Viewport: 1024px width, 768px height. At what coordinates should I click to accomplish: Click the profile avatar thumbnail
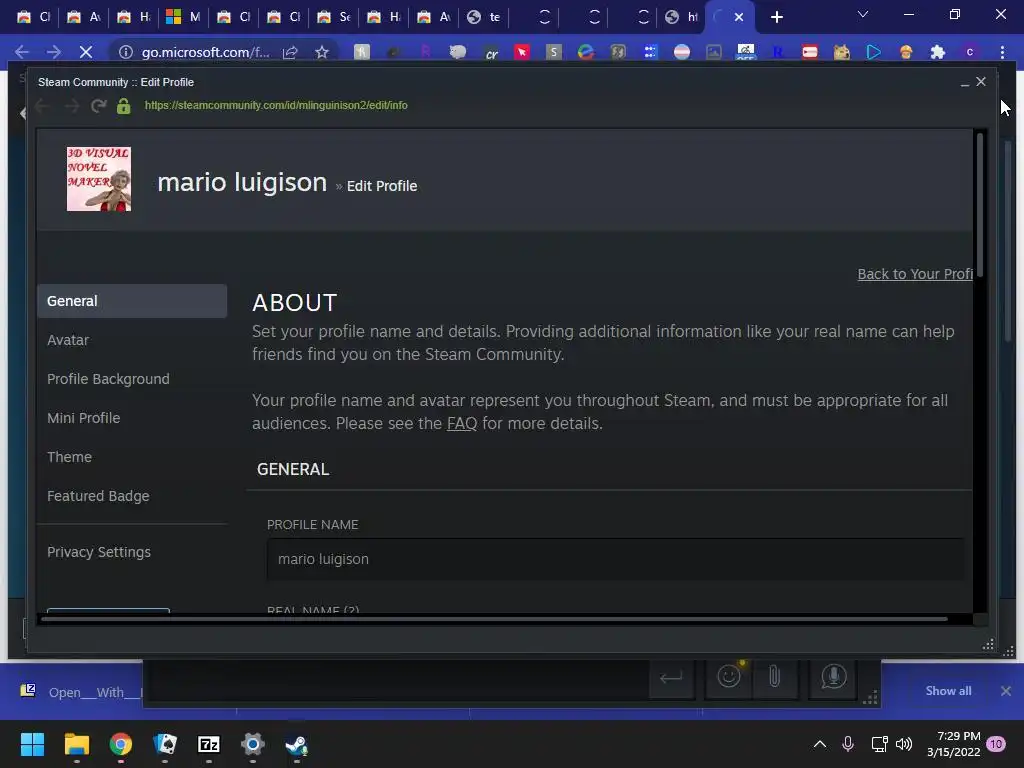[99, 179]
